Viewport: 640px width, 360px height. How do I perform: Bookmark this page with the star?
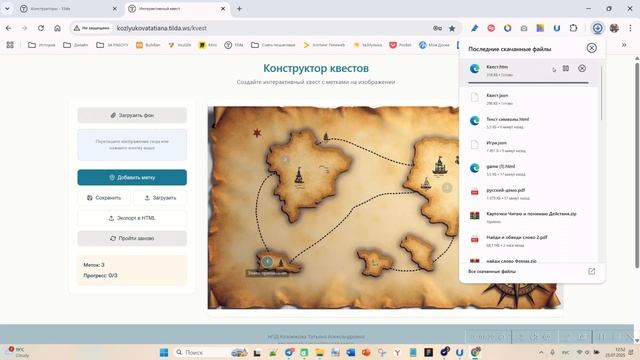pos(452,28)
